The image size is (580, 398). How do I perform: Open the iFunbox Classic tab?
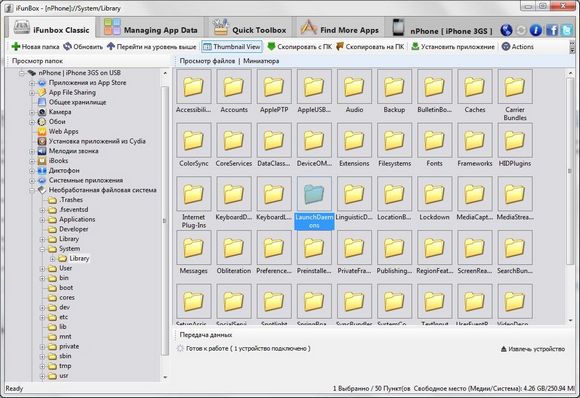(51, 28)
